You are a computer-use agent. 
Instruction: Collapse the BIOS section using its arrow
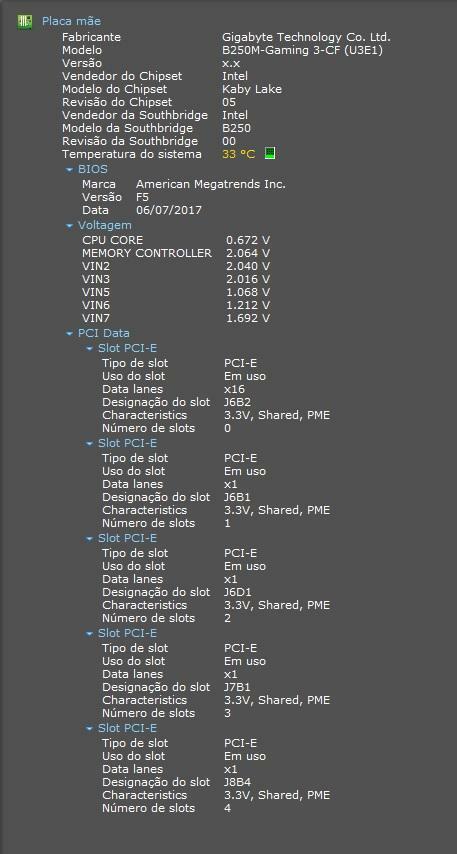[x=69, y=170]
